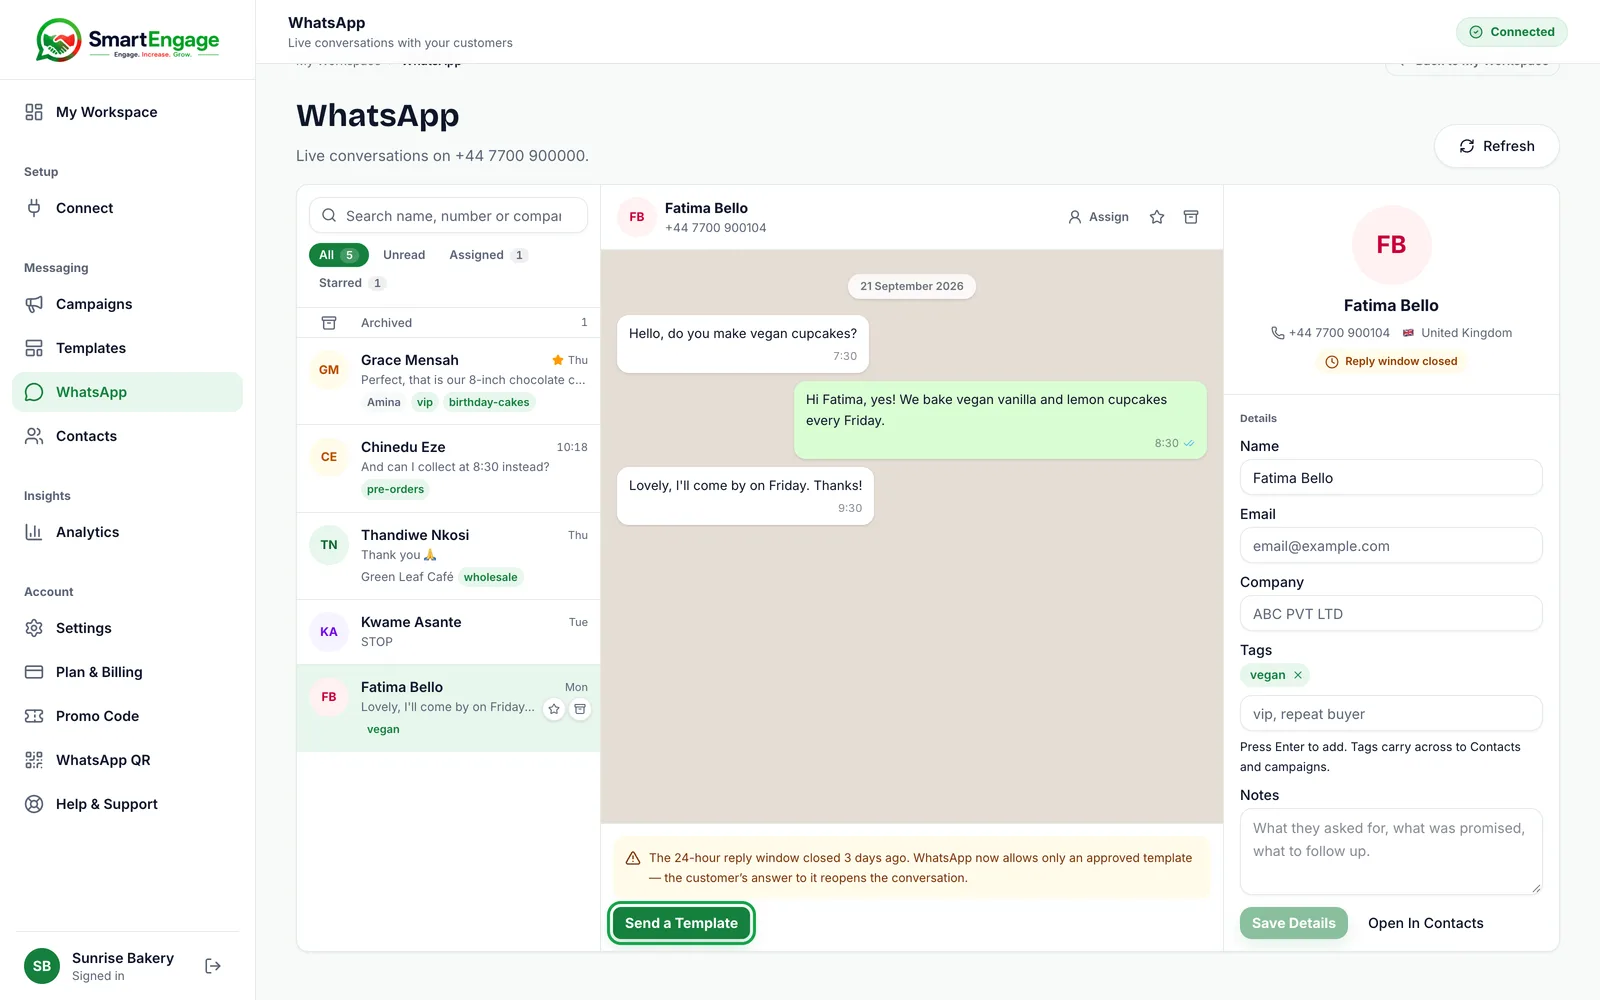Open Analytics chart icon

34,532
